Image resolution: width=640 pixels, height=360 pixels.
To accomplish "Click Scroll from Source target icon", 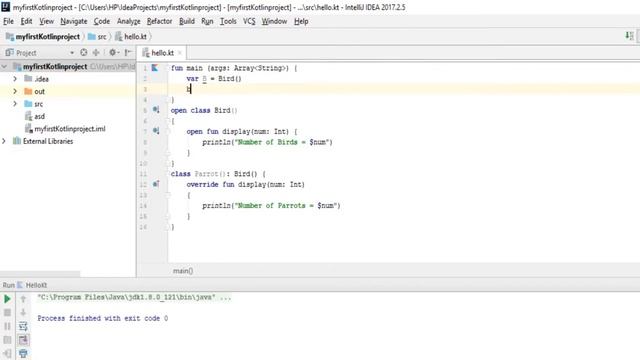I will (84, 52).
